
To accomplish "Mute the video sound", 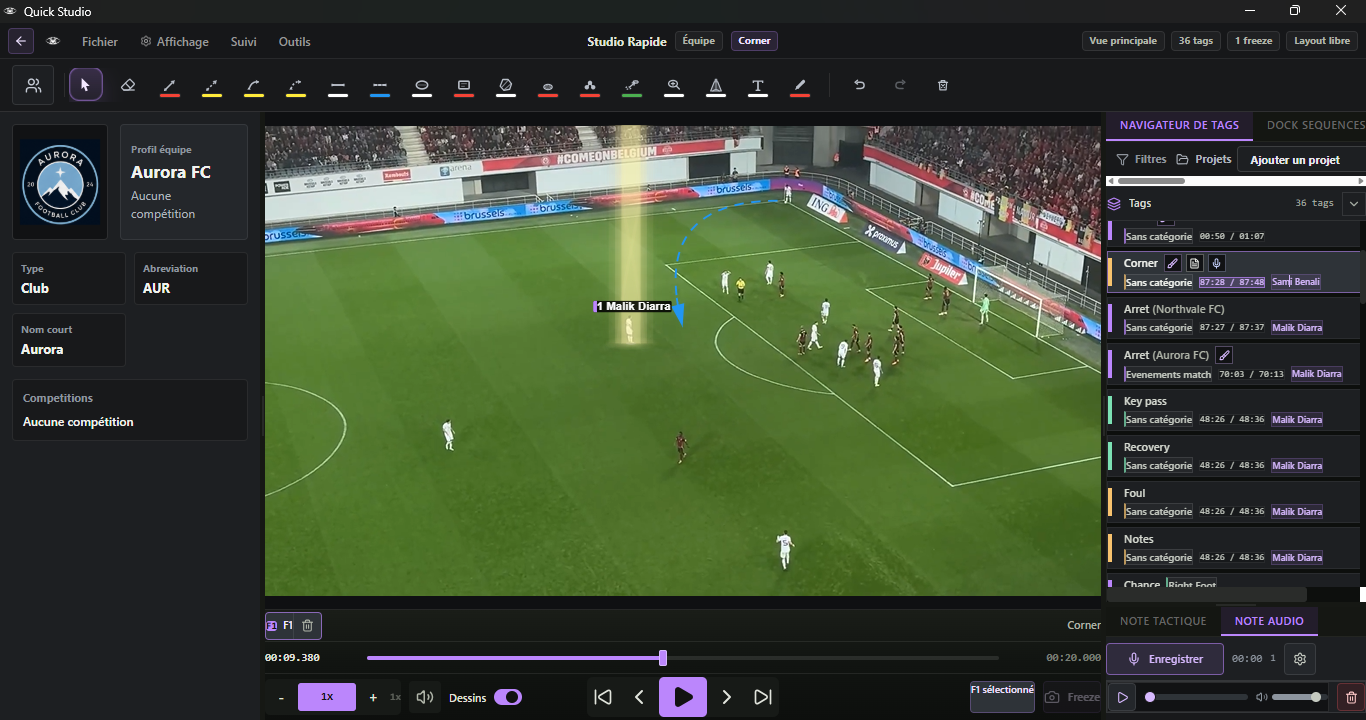I will pyautogui.click(x=425, y=697).
